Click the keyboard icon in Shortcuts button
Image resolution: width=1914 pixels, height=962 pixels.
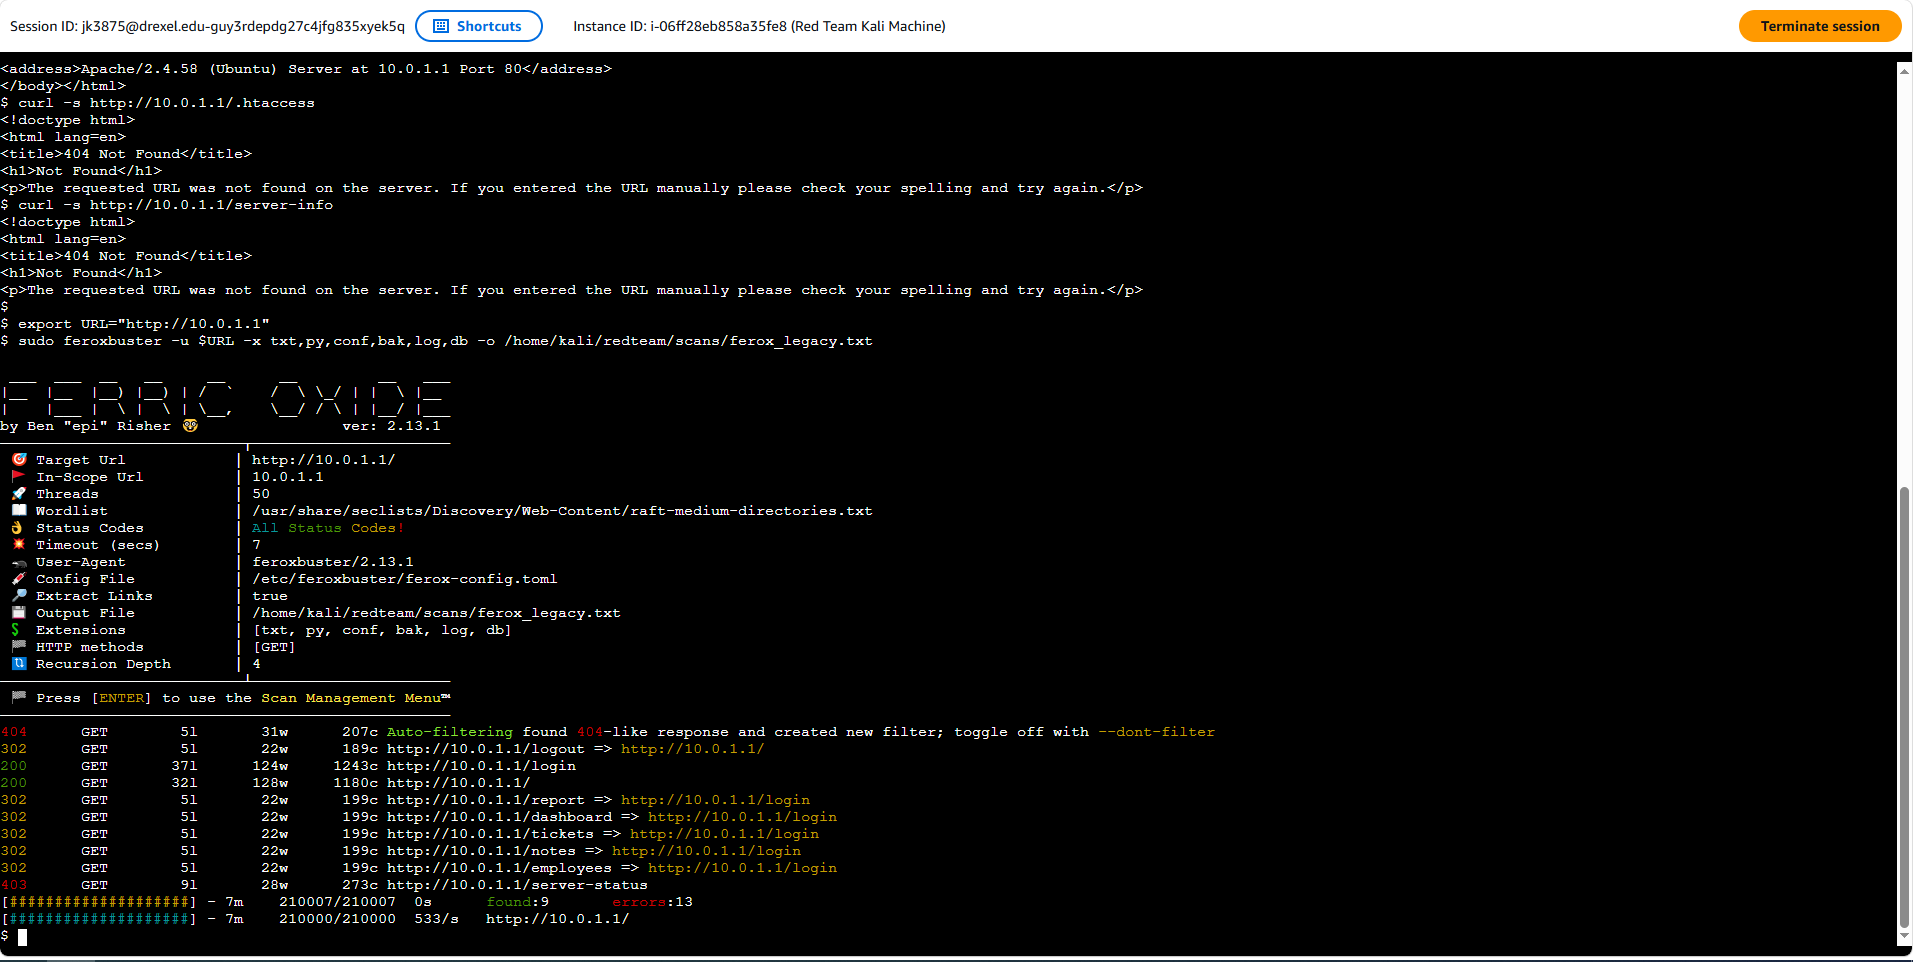point(441,26)
